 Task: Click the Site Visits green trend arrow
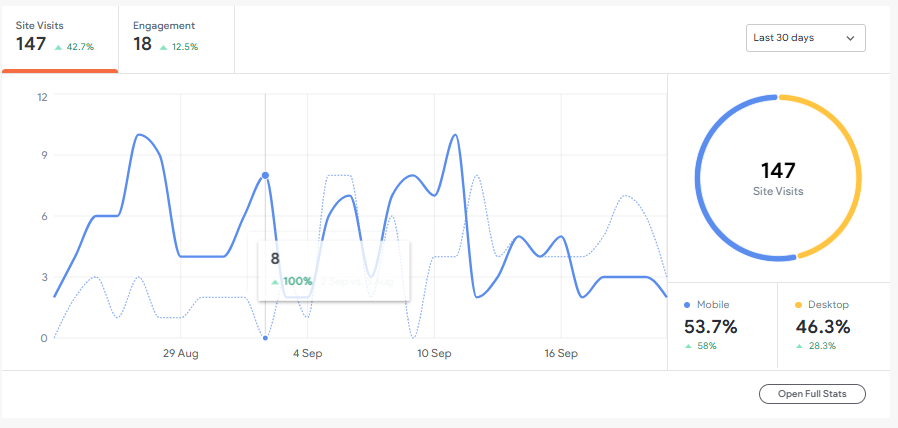[x=58, y=47]
